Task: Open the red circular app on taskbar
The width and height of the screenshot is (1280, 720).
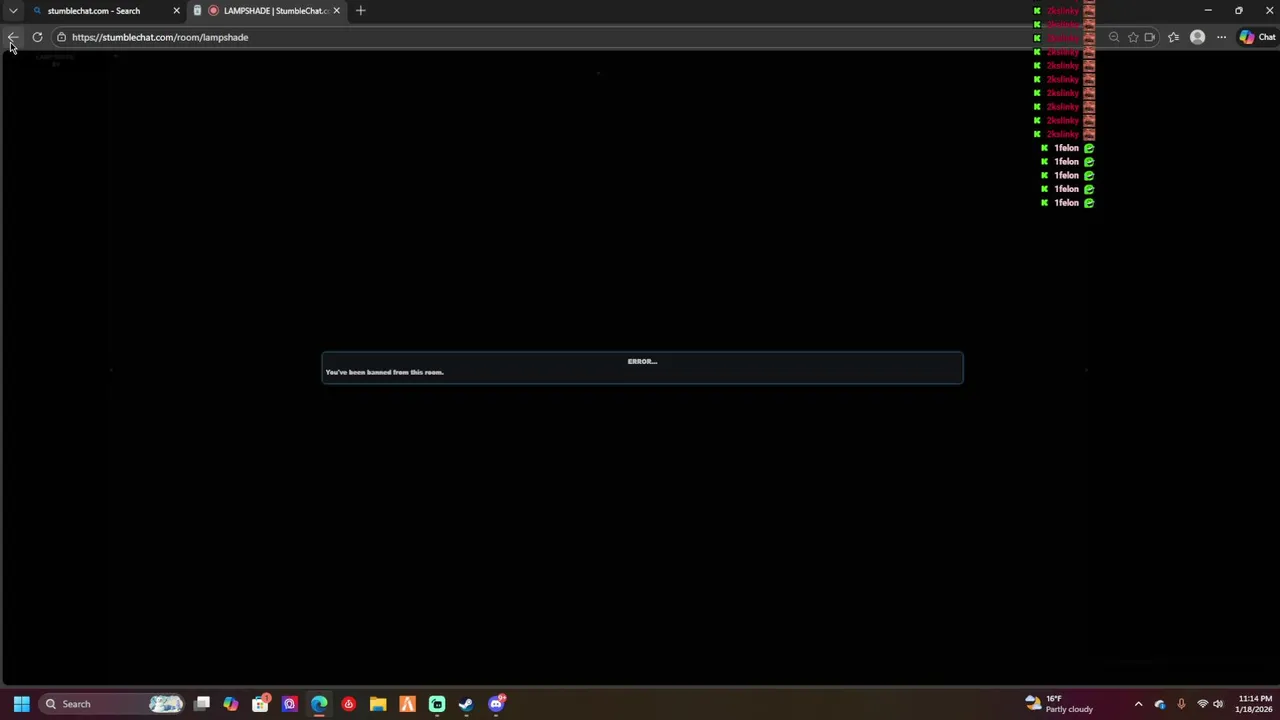Action: tap(348, 704)
